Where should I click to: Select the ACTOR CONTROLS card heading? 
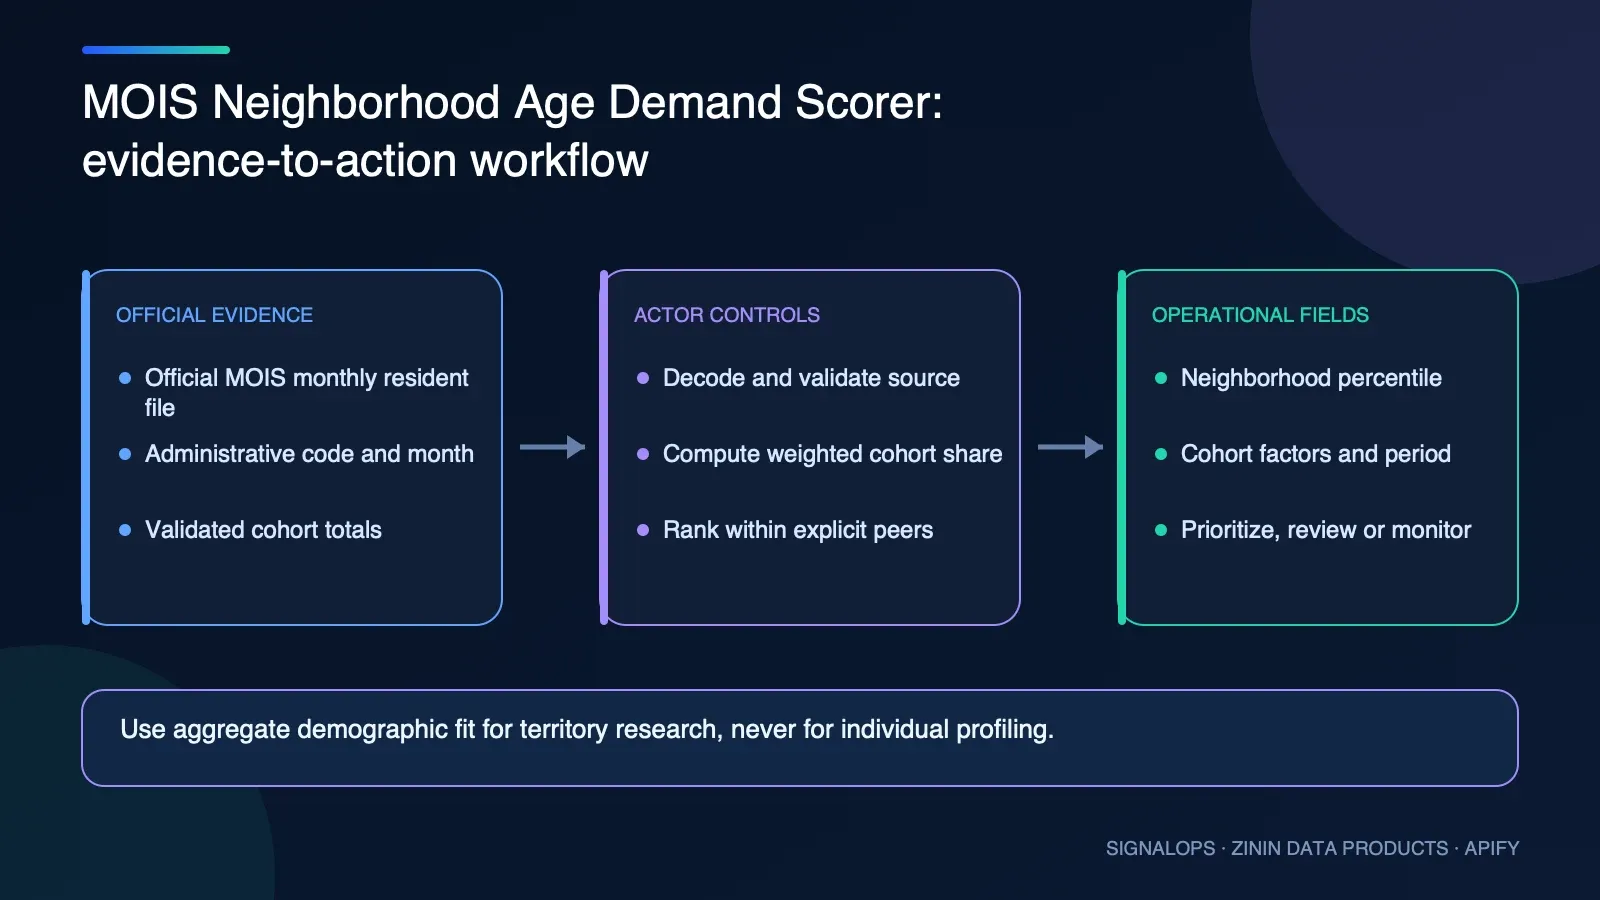coord(727,315)
